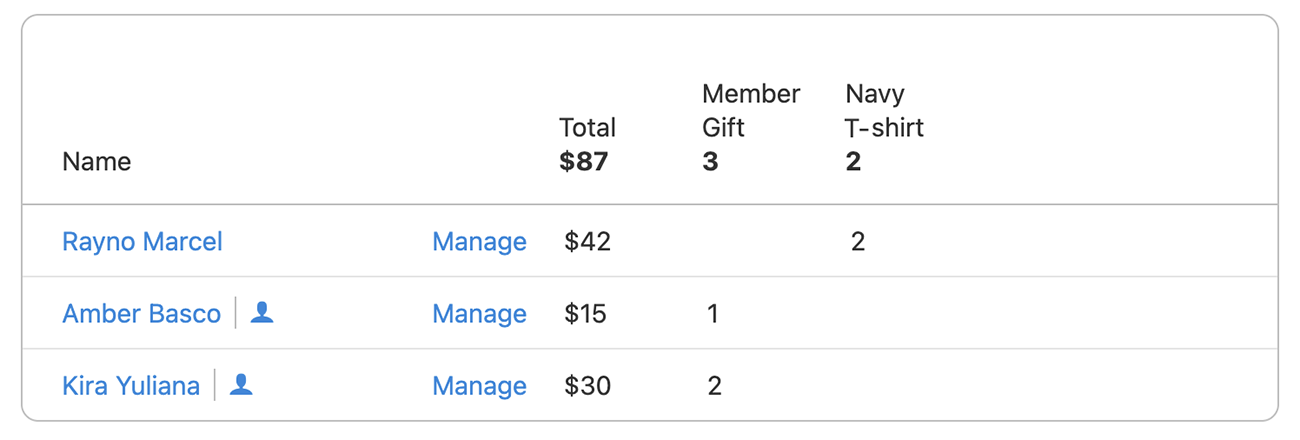
Task: Open Amber Basco's profile link
Action: [141, 314]
